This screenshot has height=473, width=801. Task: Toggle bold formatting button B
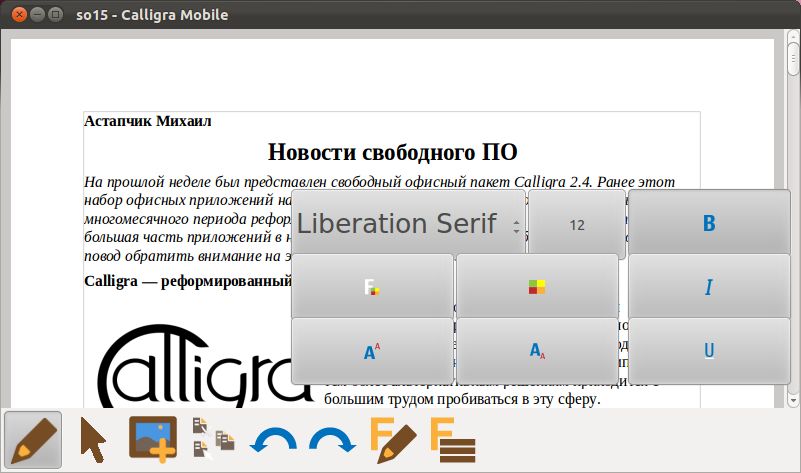tap(709, 223)
